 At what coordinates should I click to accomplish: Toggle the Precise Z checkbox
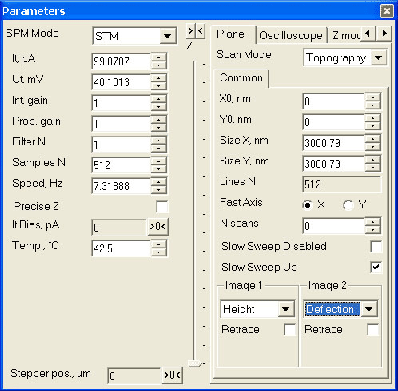[x=162, y=207]
